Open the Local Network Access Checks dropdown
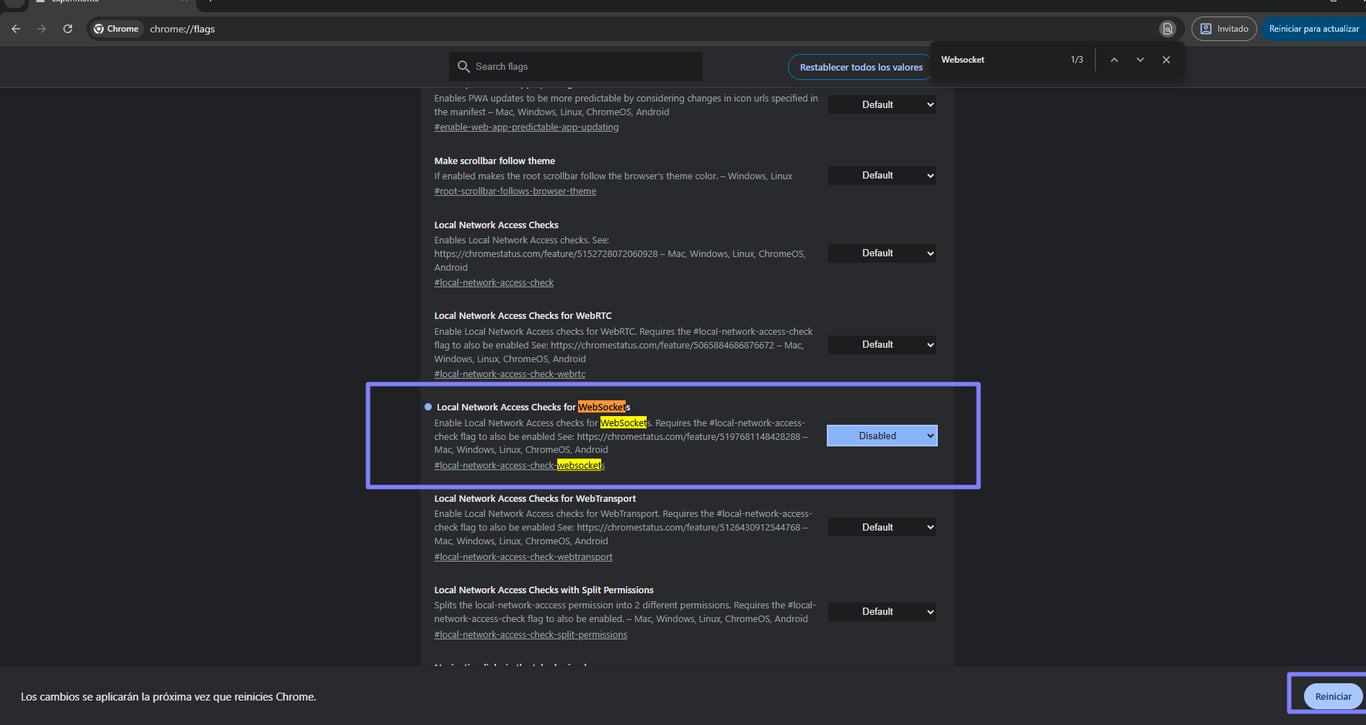The height and width of the screenshot is (725, 1366). pos(882,253)
